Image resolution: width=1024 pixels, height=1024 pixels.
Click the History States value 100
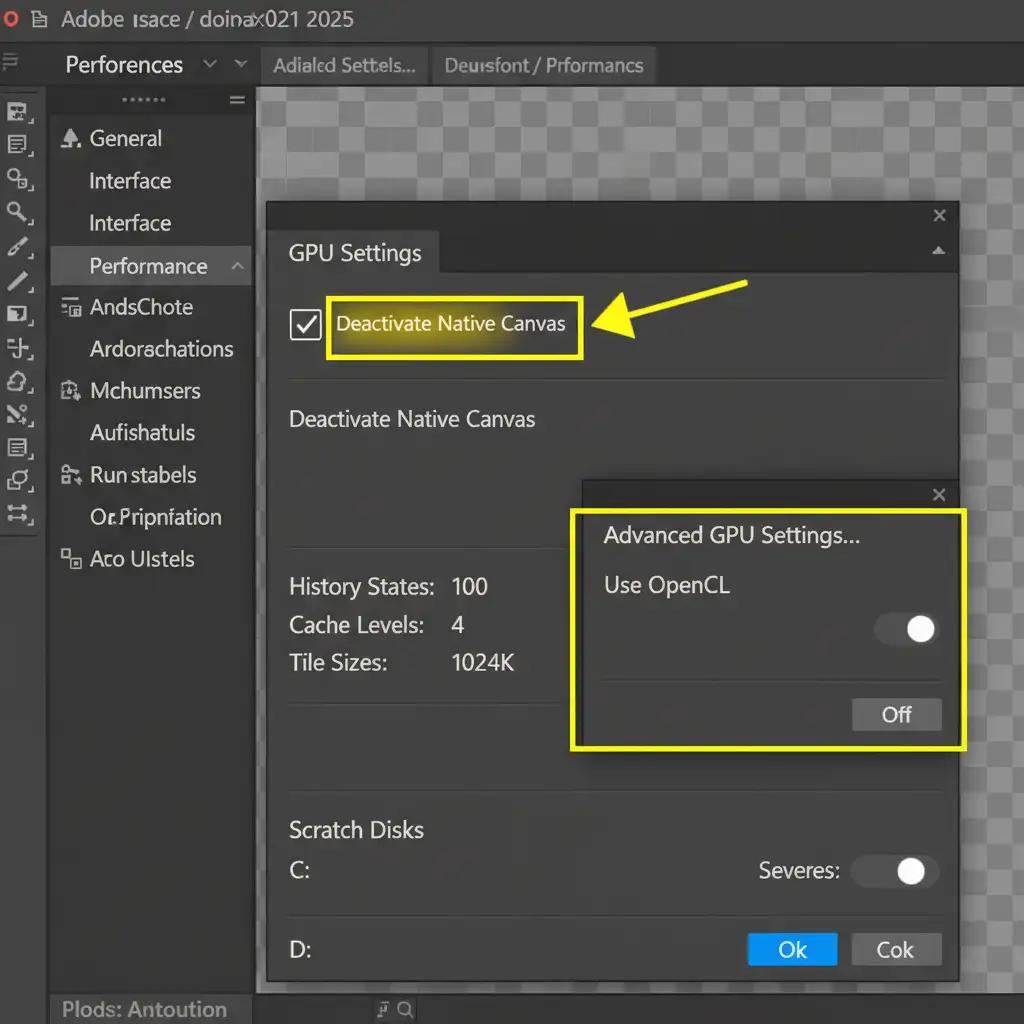(469, 587)
